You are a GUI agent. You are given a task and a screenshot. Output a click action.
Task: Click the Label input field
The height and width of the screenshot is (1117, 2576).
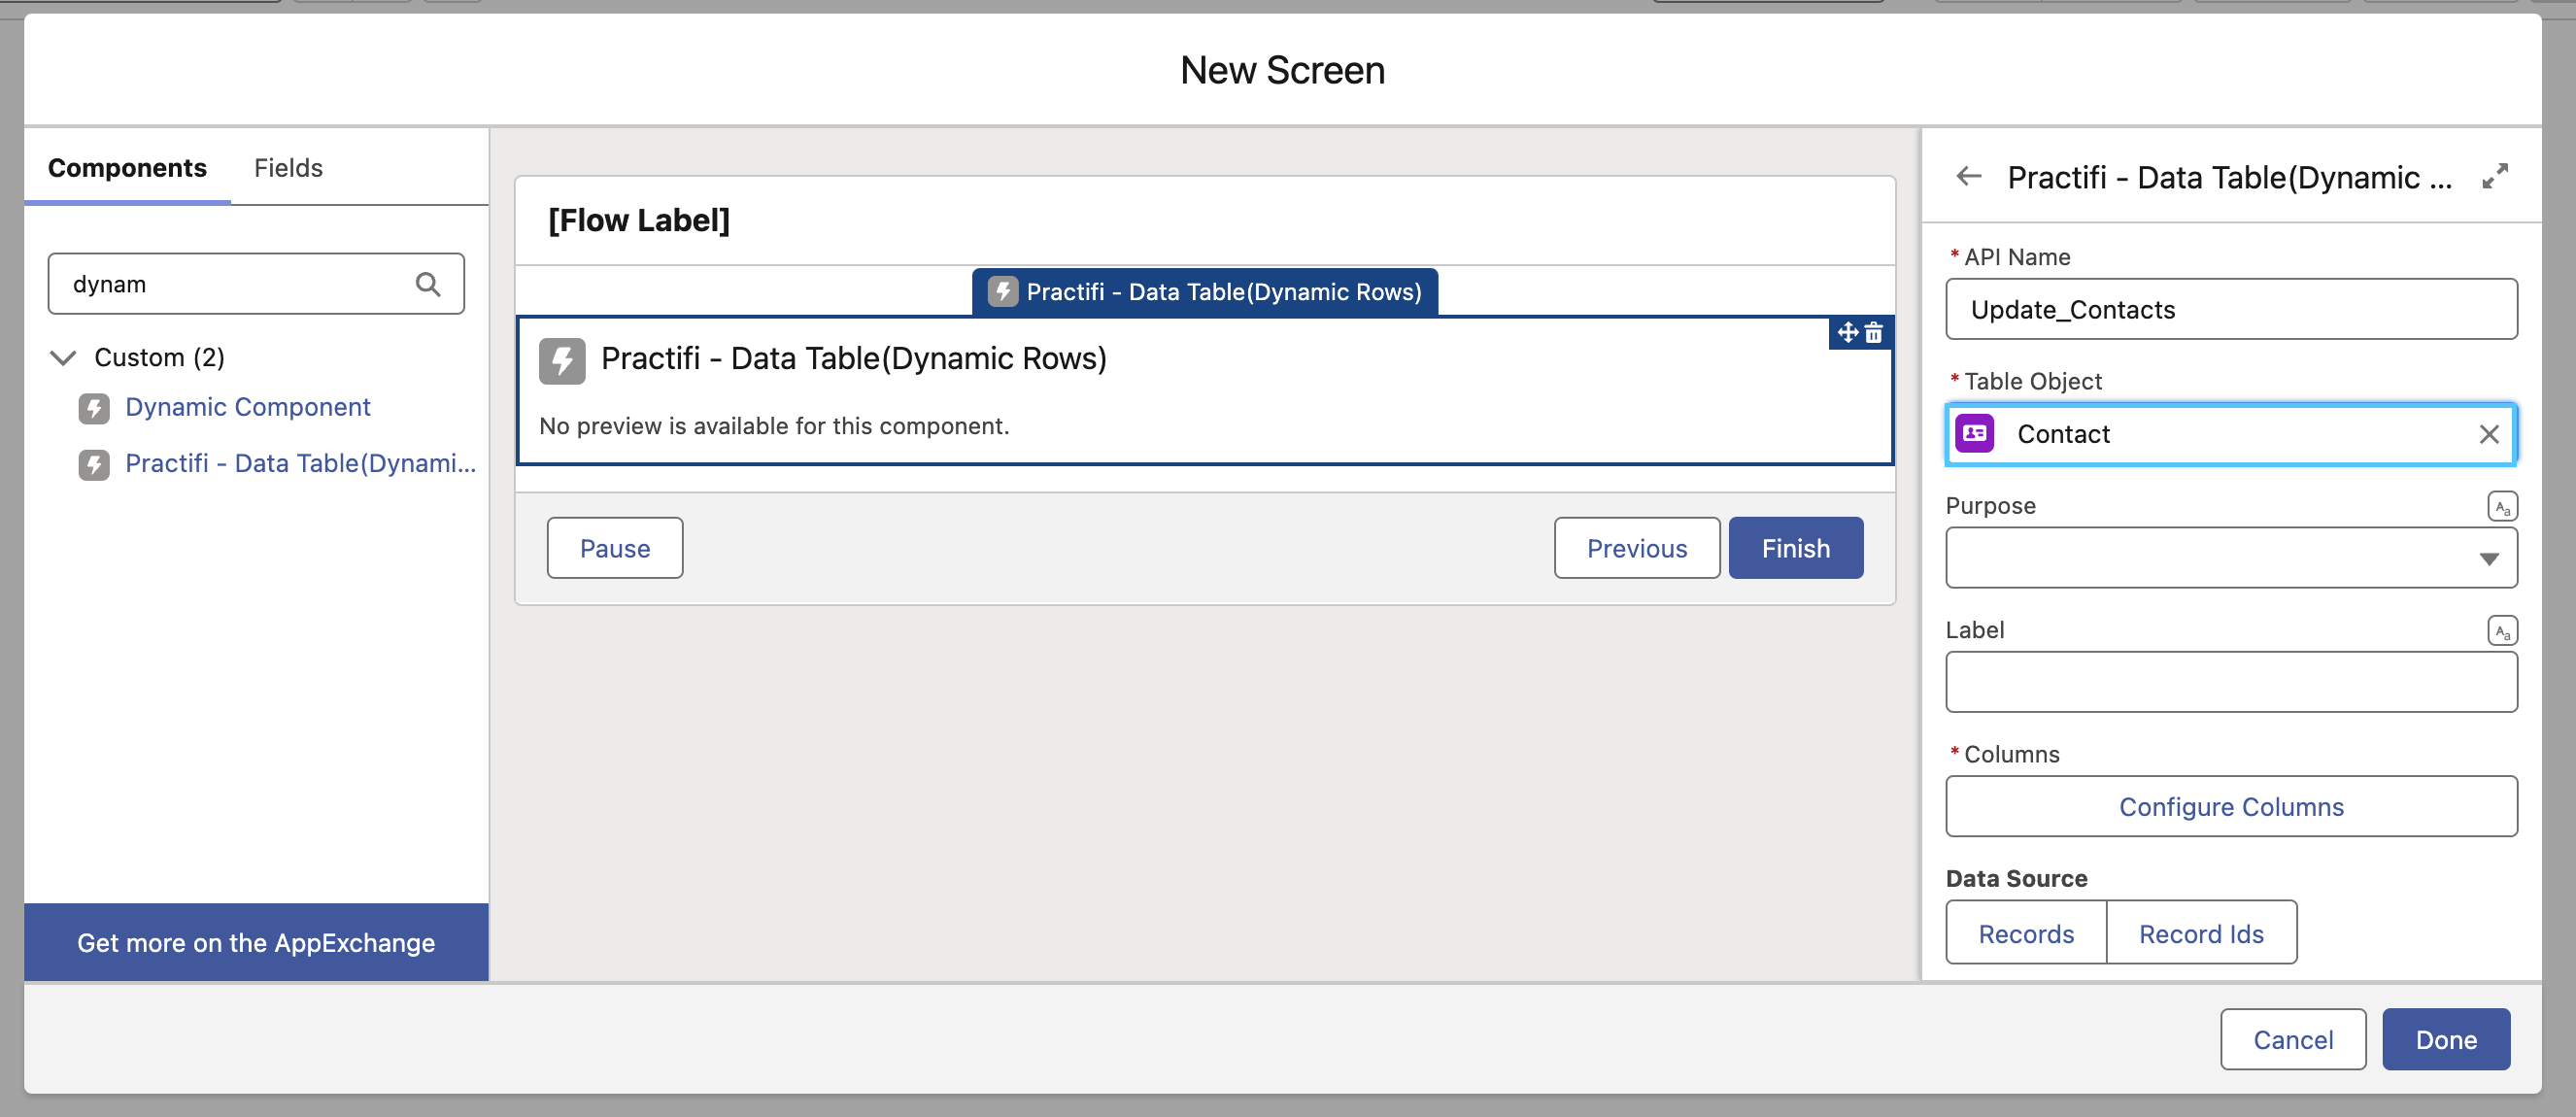tap(2231, 682)
